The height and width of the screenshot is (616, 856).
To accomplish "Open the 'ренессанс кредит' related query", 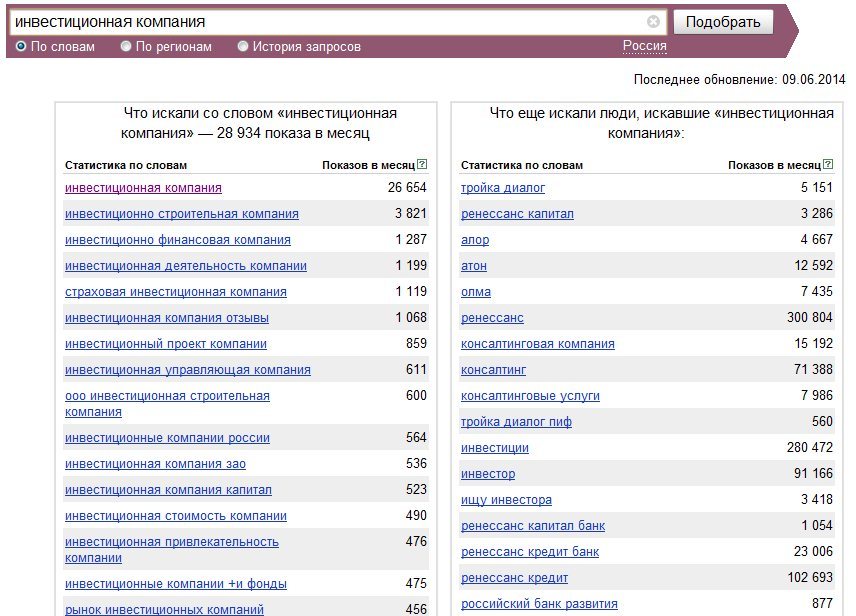I will click(x=514, y=578).
